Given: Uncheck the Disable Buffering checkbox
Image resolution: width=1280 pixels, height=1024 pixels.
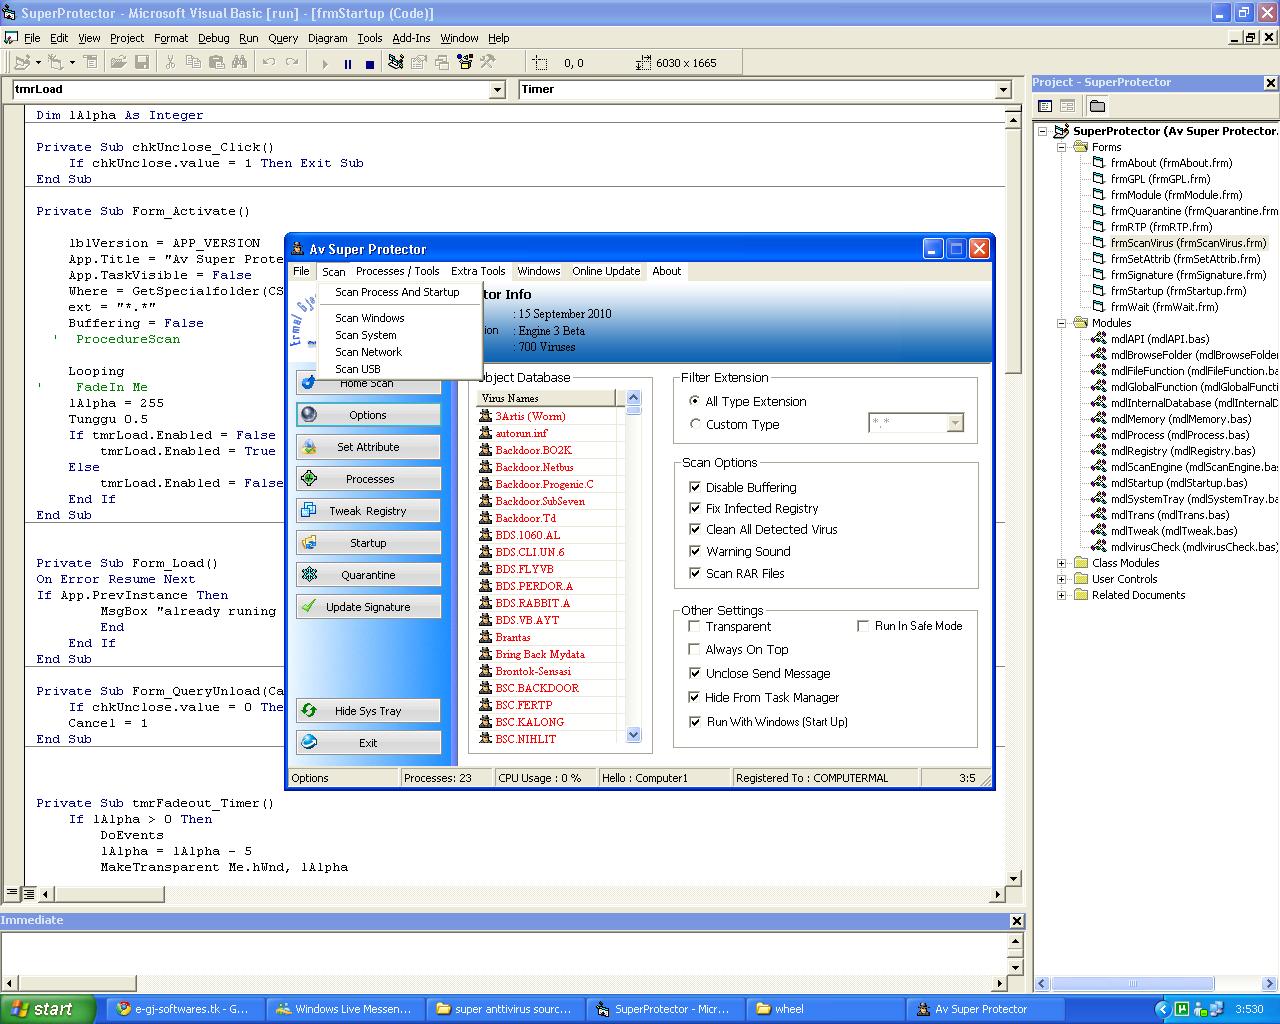Looking at the screenshot, I should click(694, 487).
